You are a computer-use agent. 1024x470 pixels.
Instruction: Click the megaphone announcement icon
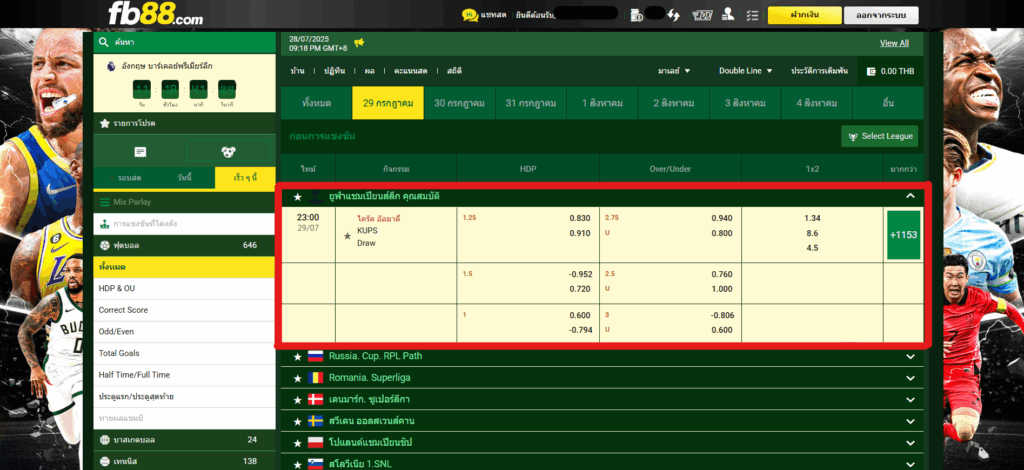pos(359,43)
